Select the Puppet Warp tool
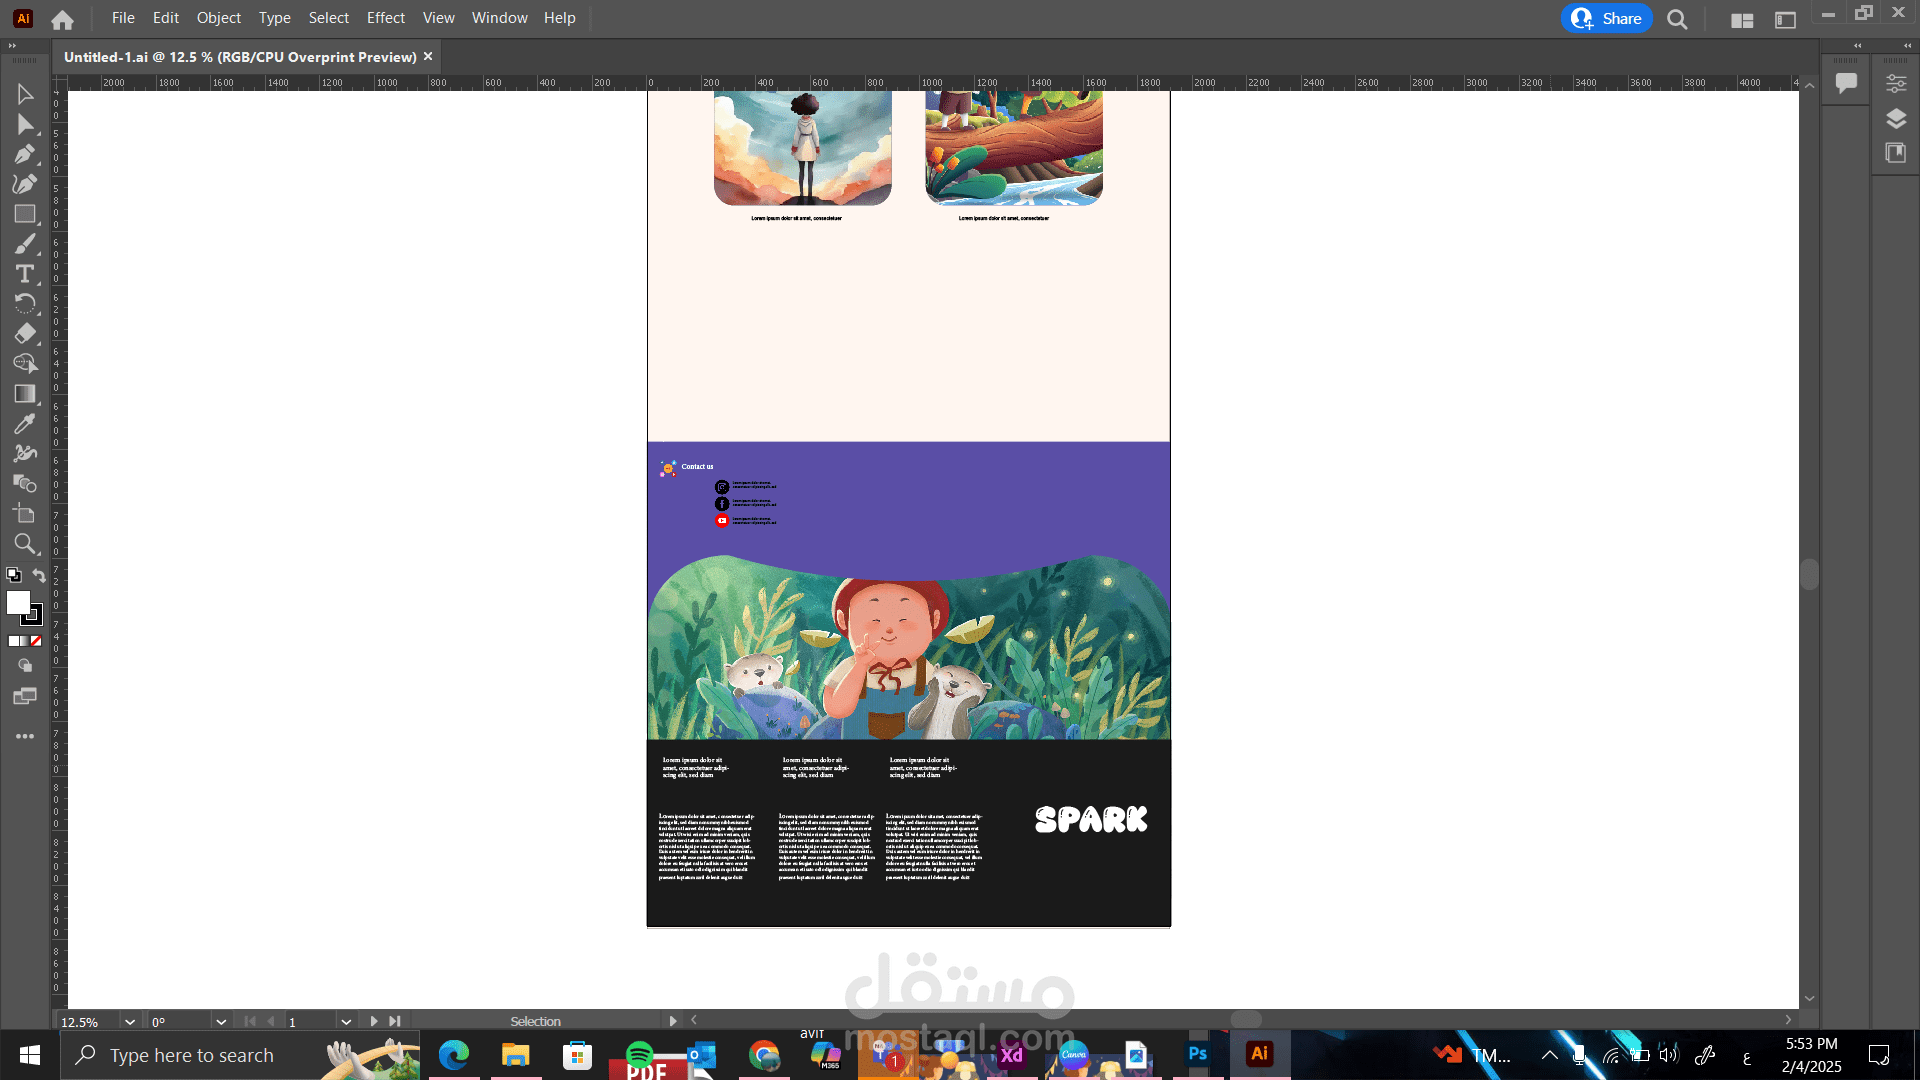 25,454
